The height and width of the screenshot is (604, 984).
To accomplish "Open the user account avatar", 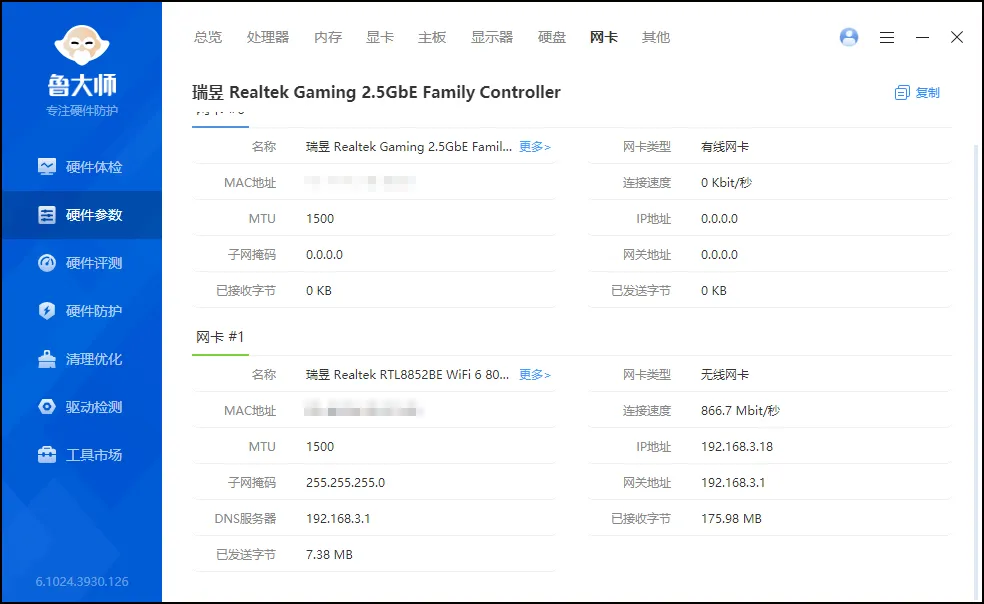I will click(x=848, y=37).
